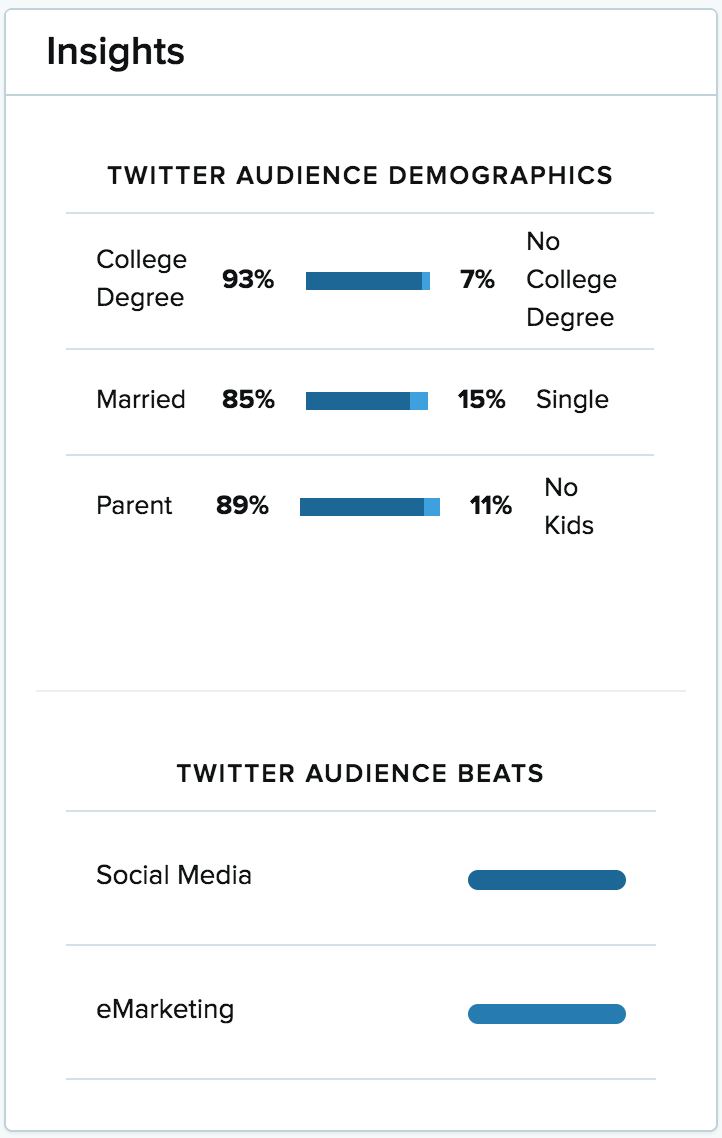Viewport: 722px width, 1138px height.
Task: Click the Married label
Action: [x=140, y=399]
